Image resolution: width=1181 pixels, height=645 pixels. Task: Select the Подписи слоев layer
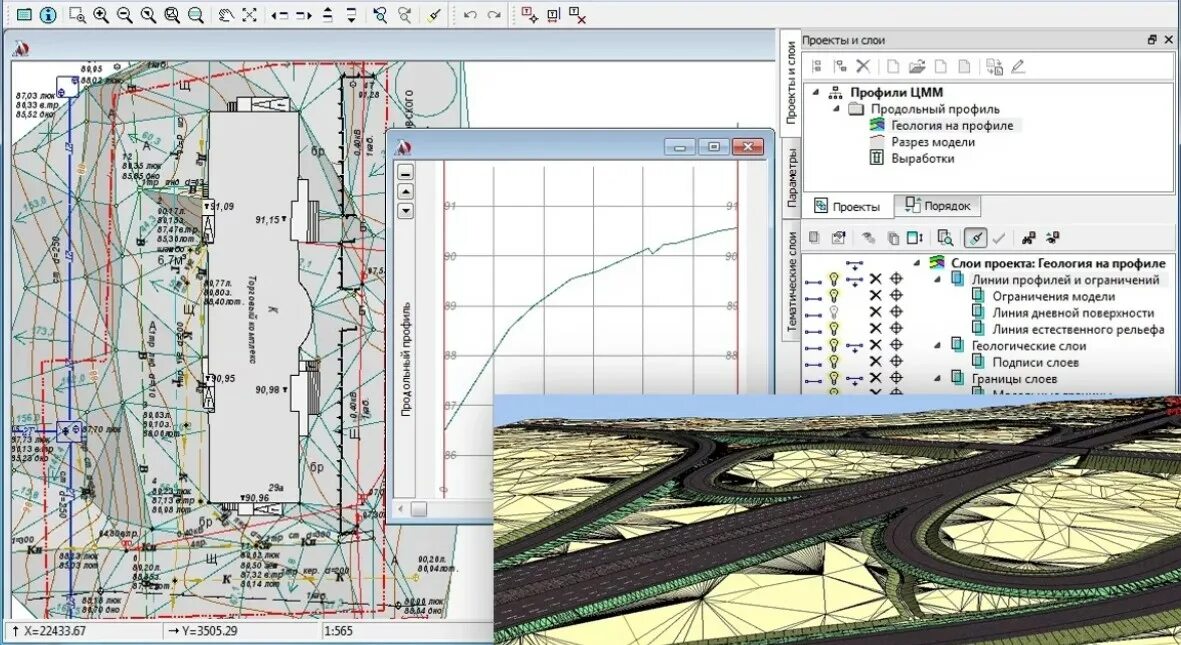coord(1035,362)
